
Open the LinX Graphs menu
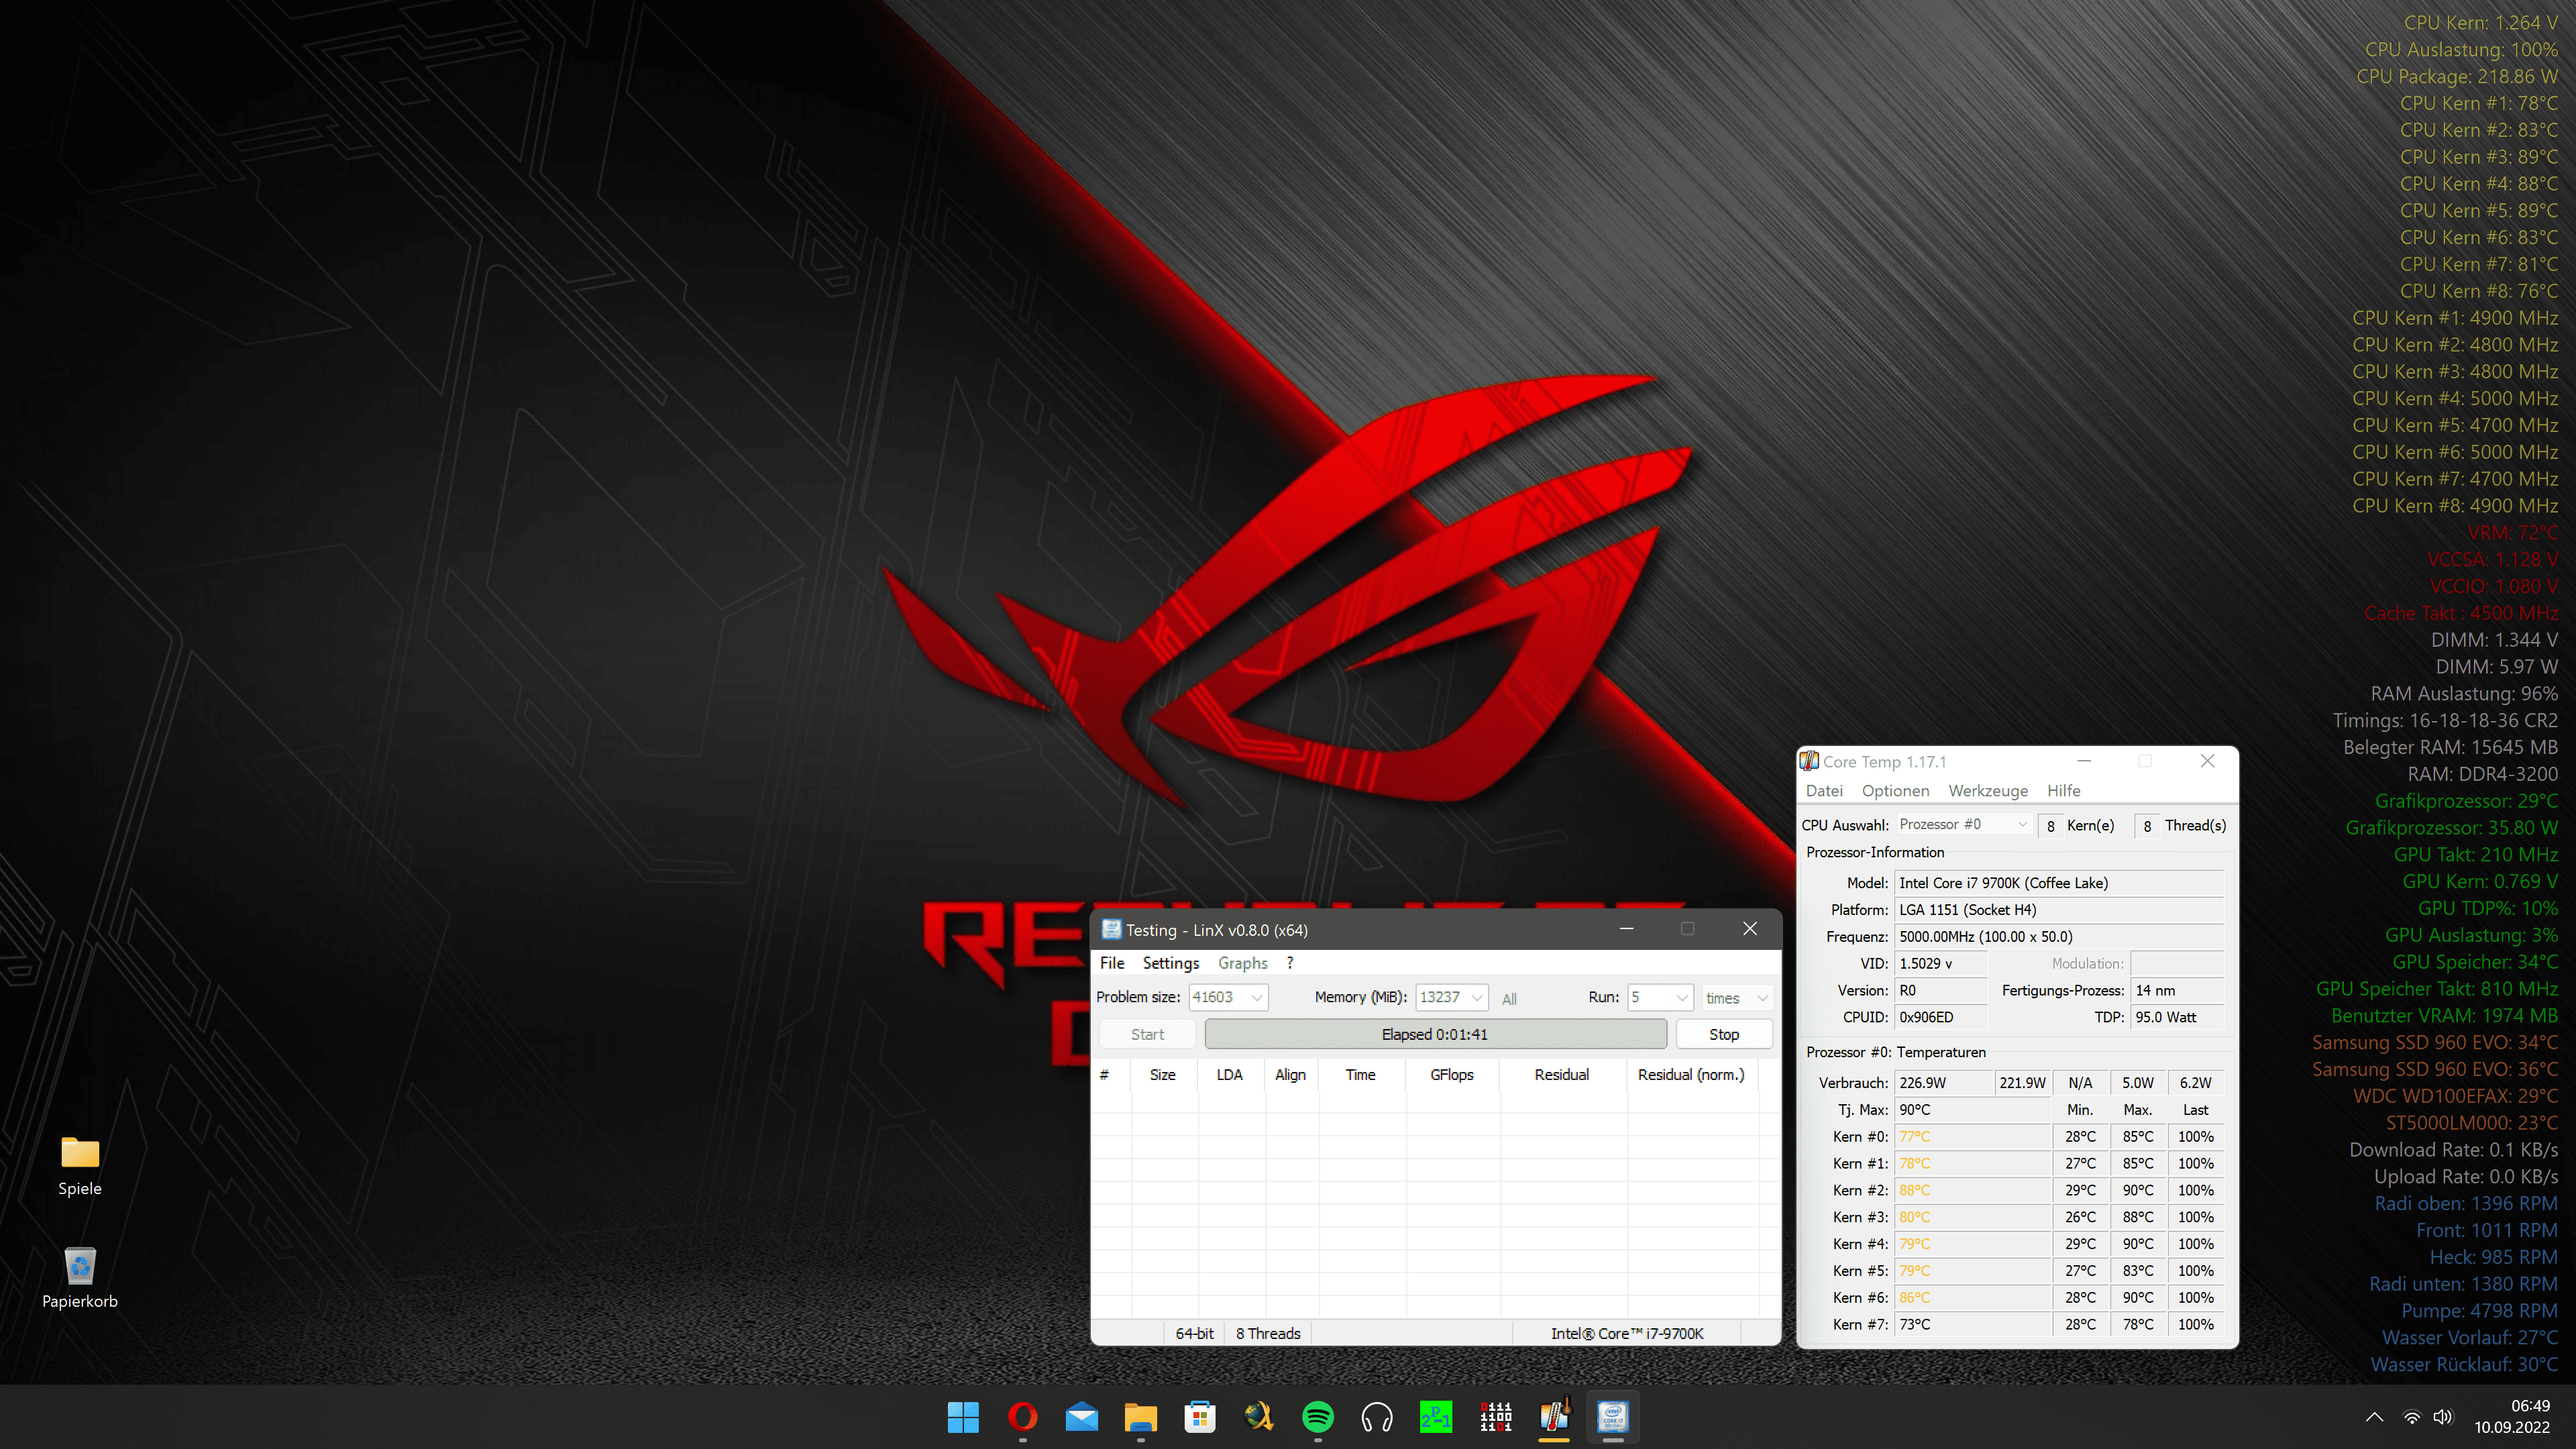(x=1243, y=963)
